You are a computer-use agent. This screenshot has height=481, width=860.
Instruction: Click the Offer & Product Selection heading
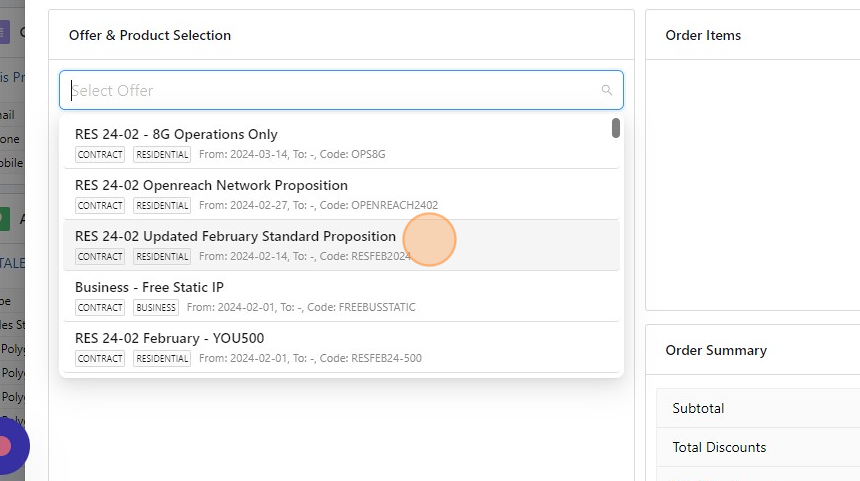[150, 35]
